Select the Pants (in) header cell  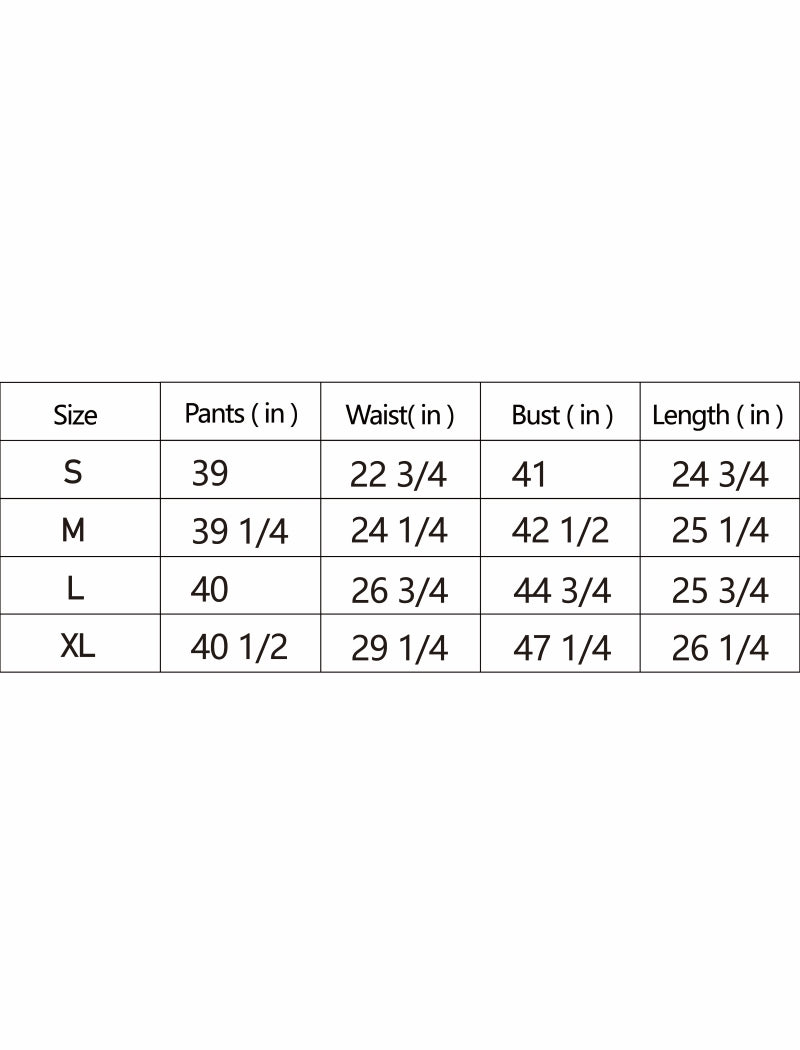[x=241, y=414]
